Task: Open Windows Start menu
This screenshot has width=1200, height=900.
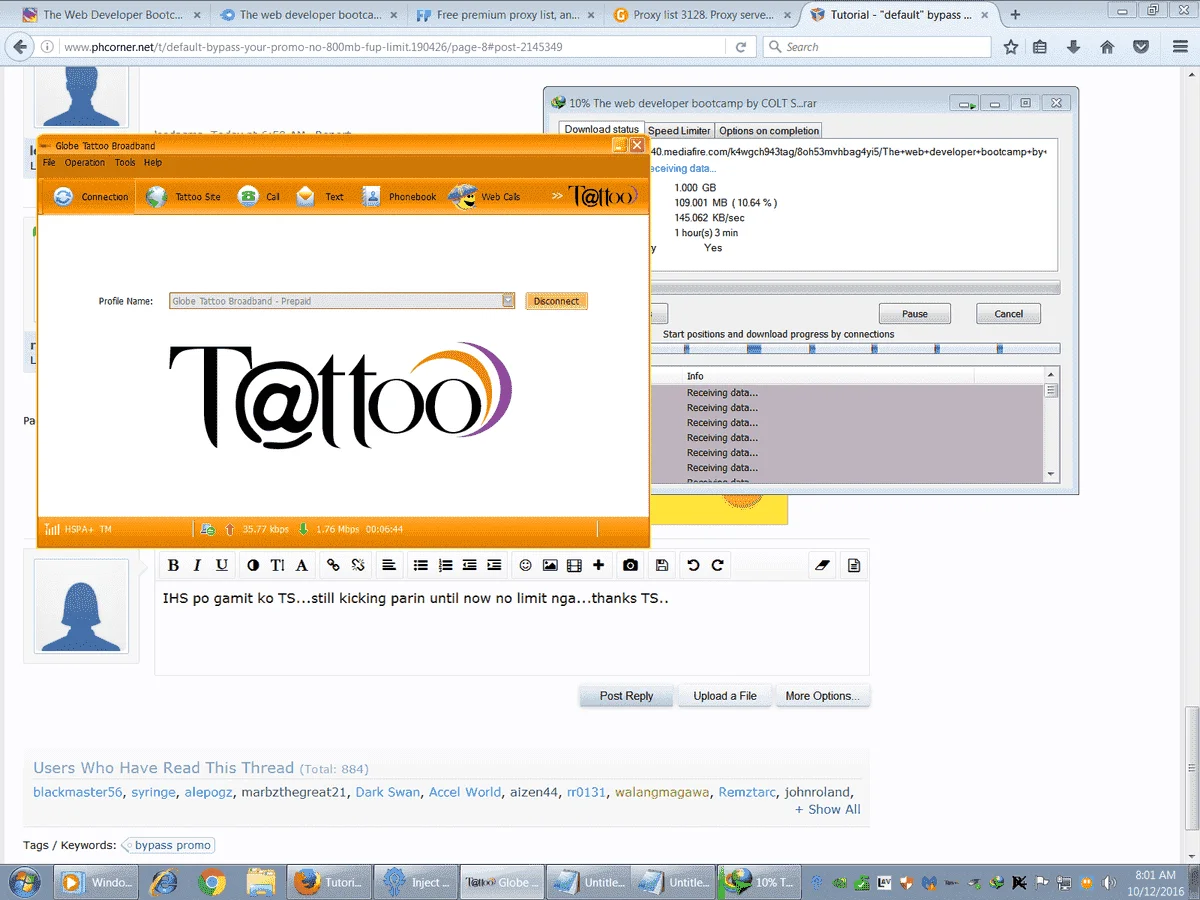Action: tap(23, 882)
